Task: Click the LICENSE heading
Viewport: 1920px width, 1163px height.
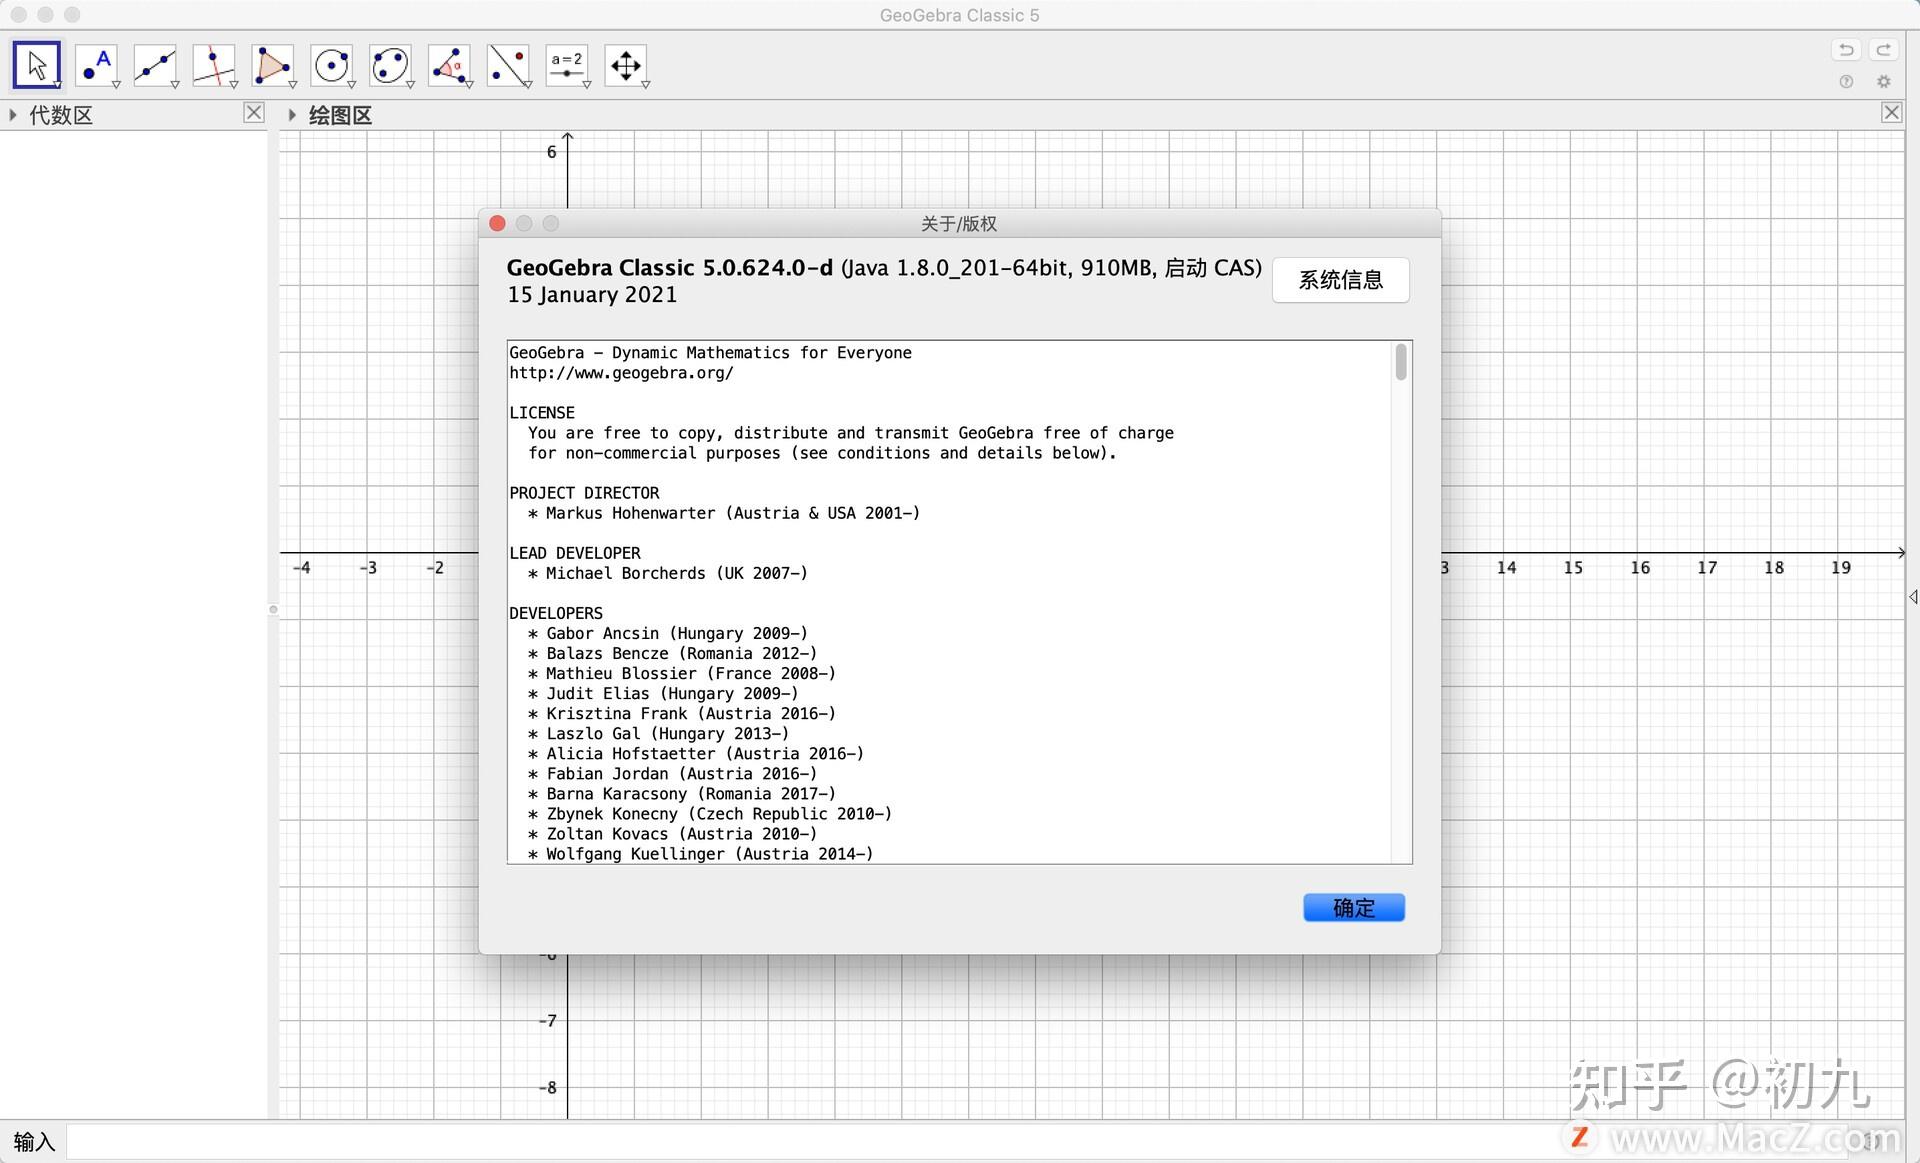Action: [542, 413]
